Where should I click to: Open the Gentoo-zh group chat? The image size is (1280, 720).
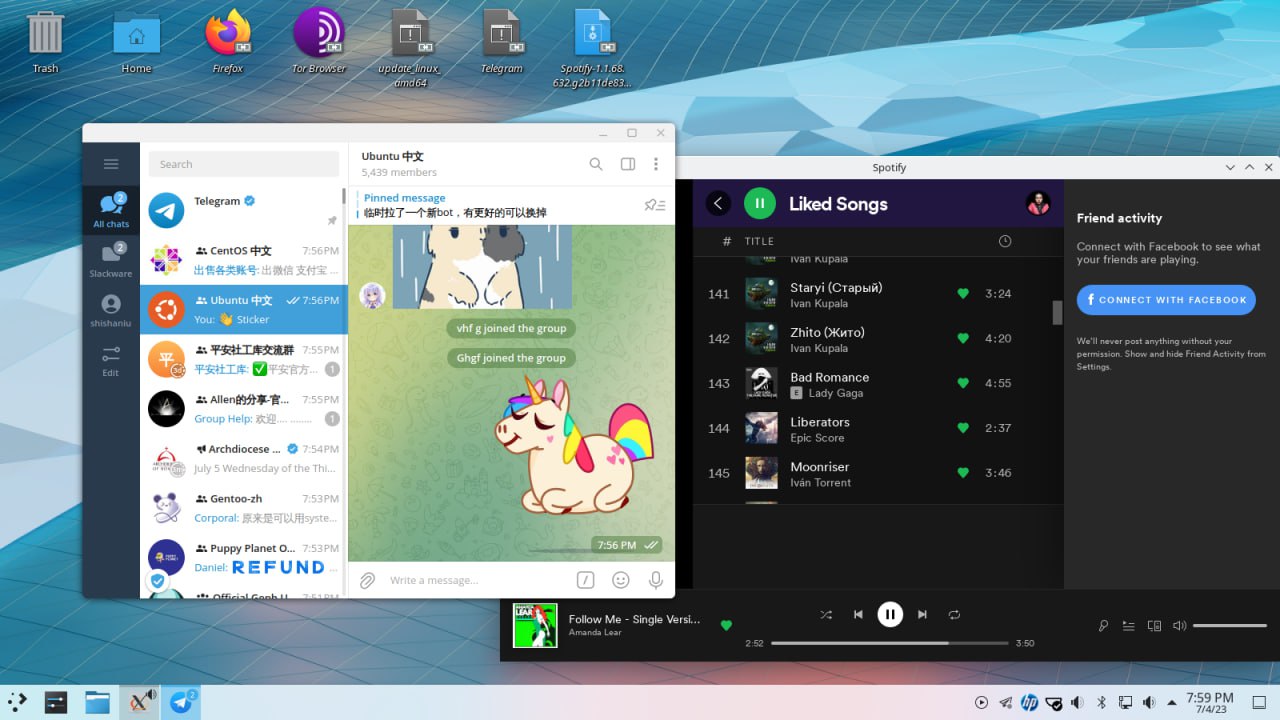tap(244, 508)
